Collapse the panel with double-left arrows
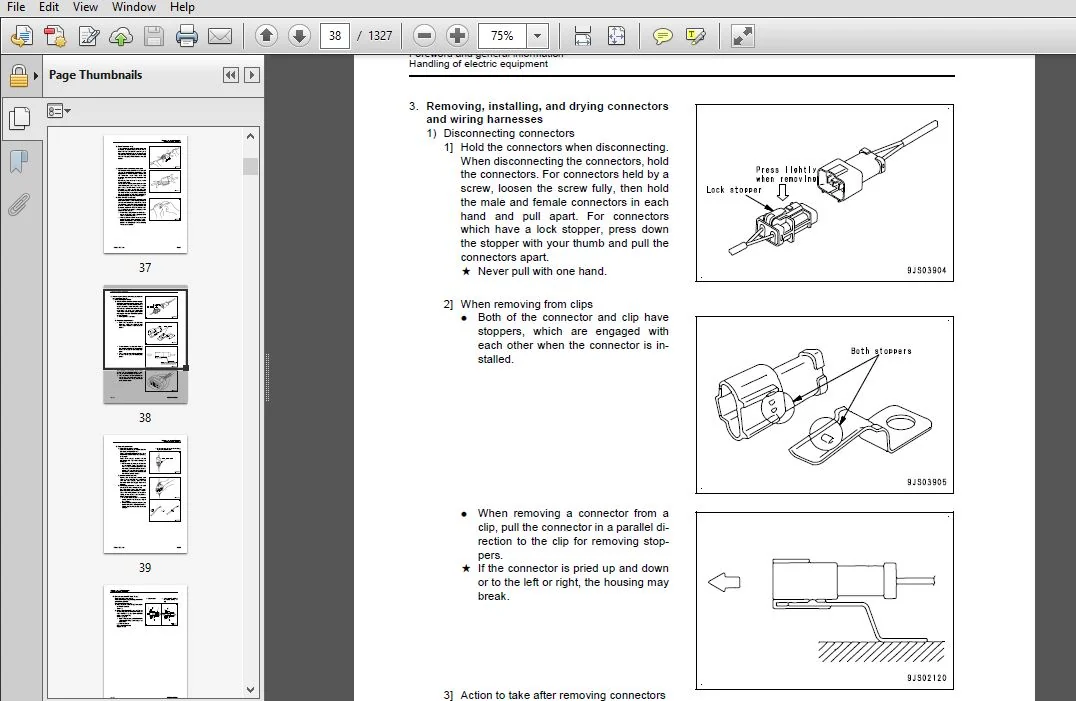Image resolution: width=1076 pixels, height=701 pixels. pyautogui.click(x=231, y=75)
